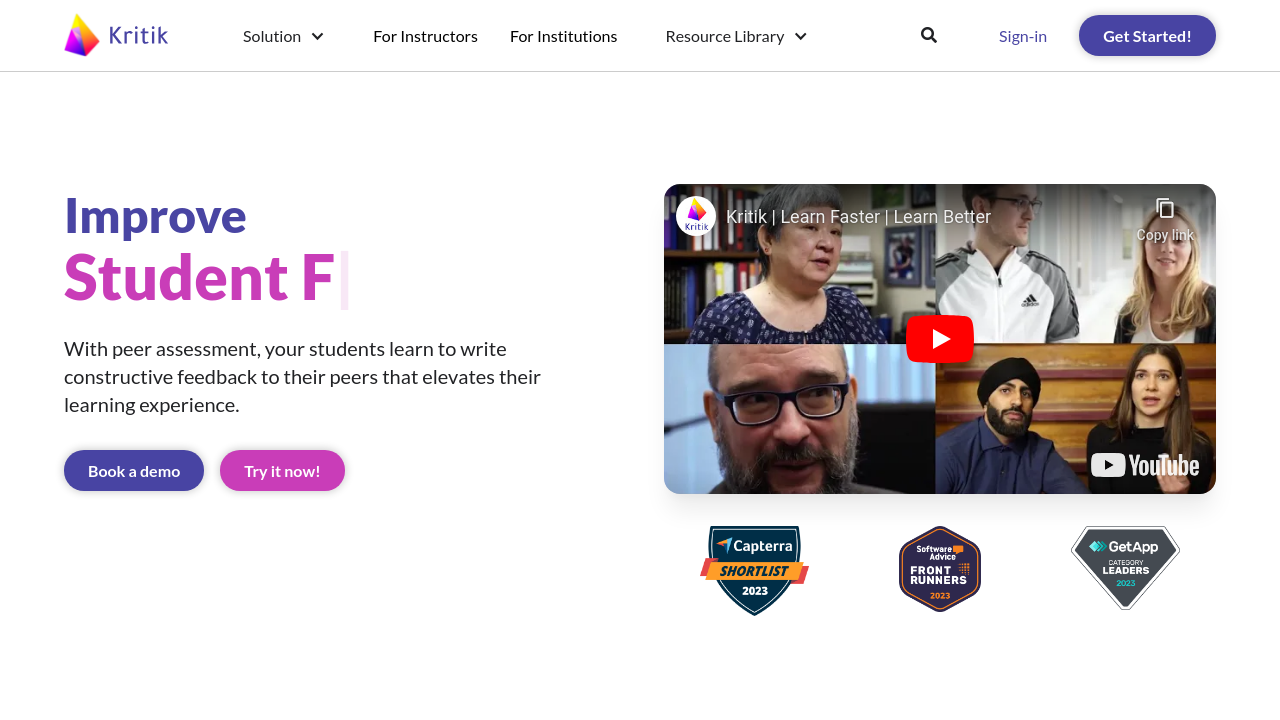This screenshot has height=720, width=1280.
Task: Expand the Solution dropdown menu
Action: tap(272, 36)
